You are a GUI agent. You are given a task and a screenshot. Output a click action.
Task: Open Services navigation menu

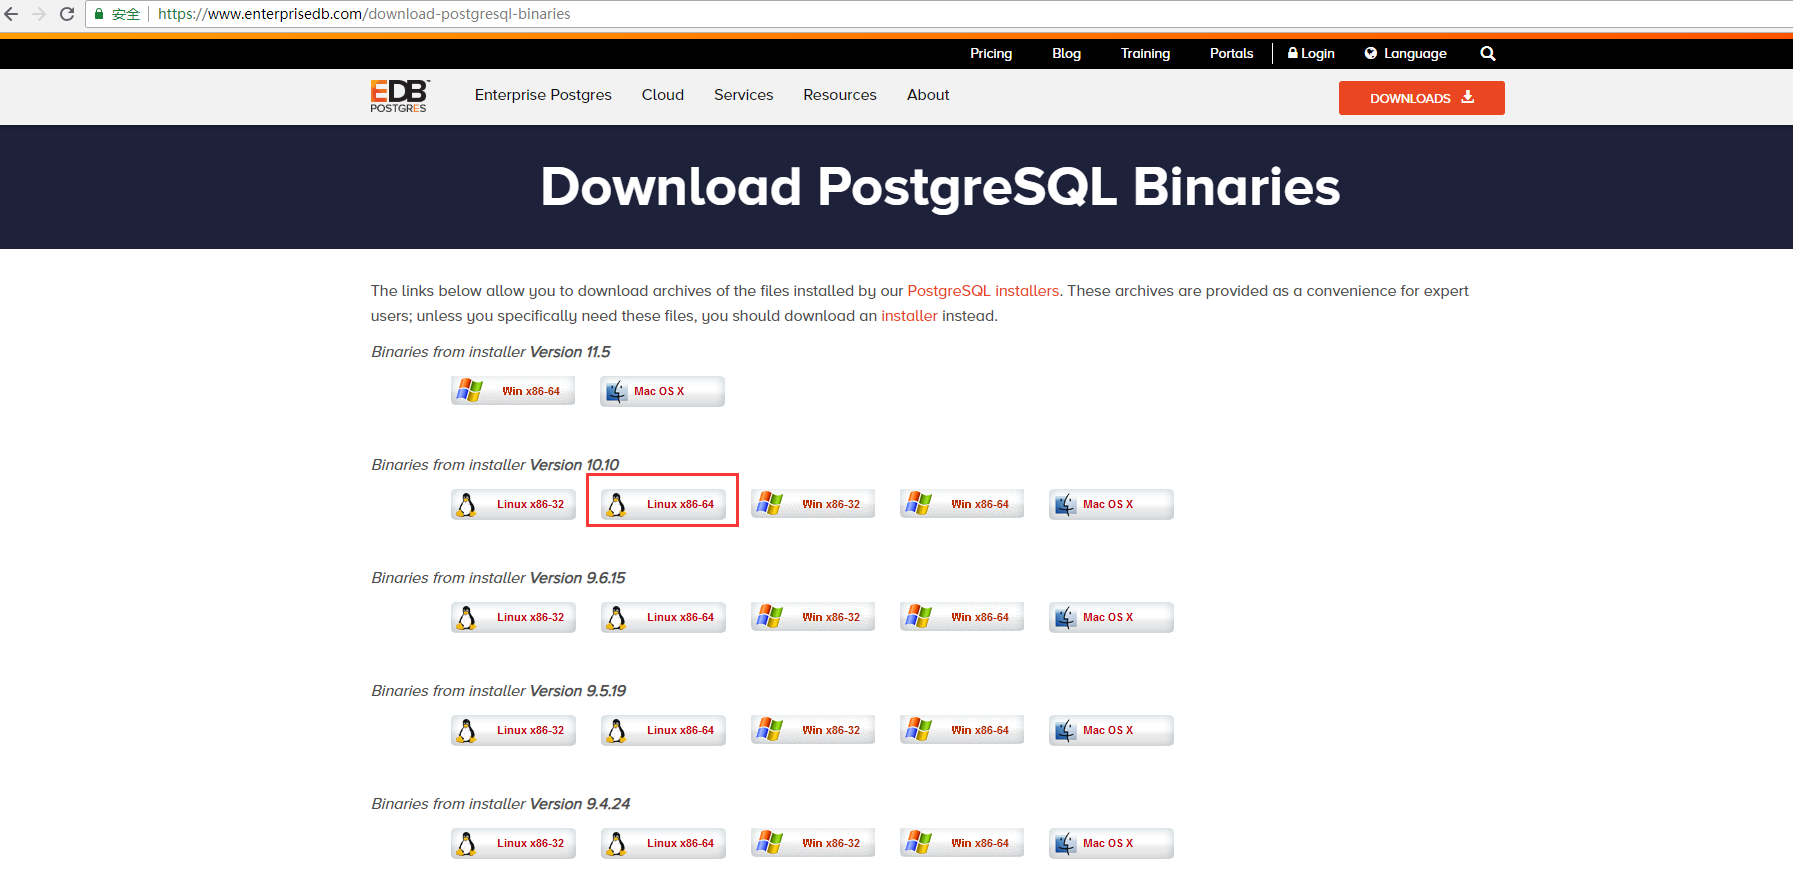tap(743, 95)
